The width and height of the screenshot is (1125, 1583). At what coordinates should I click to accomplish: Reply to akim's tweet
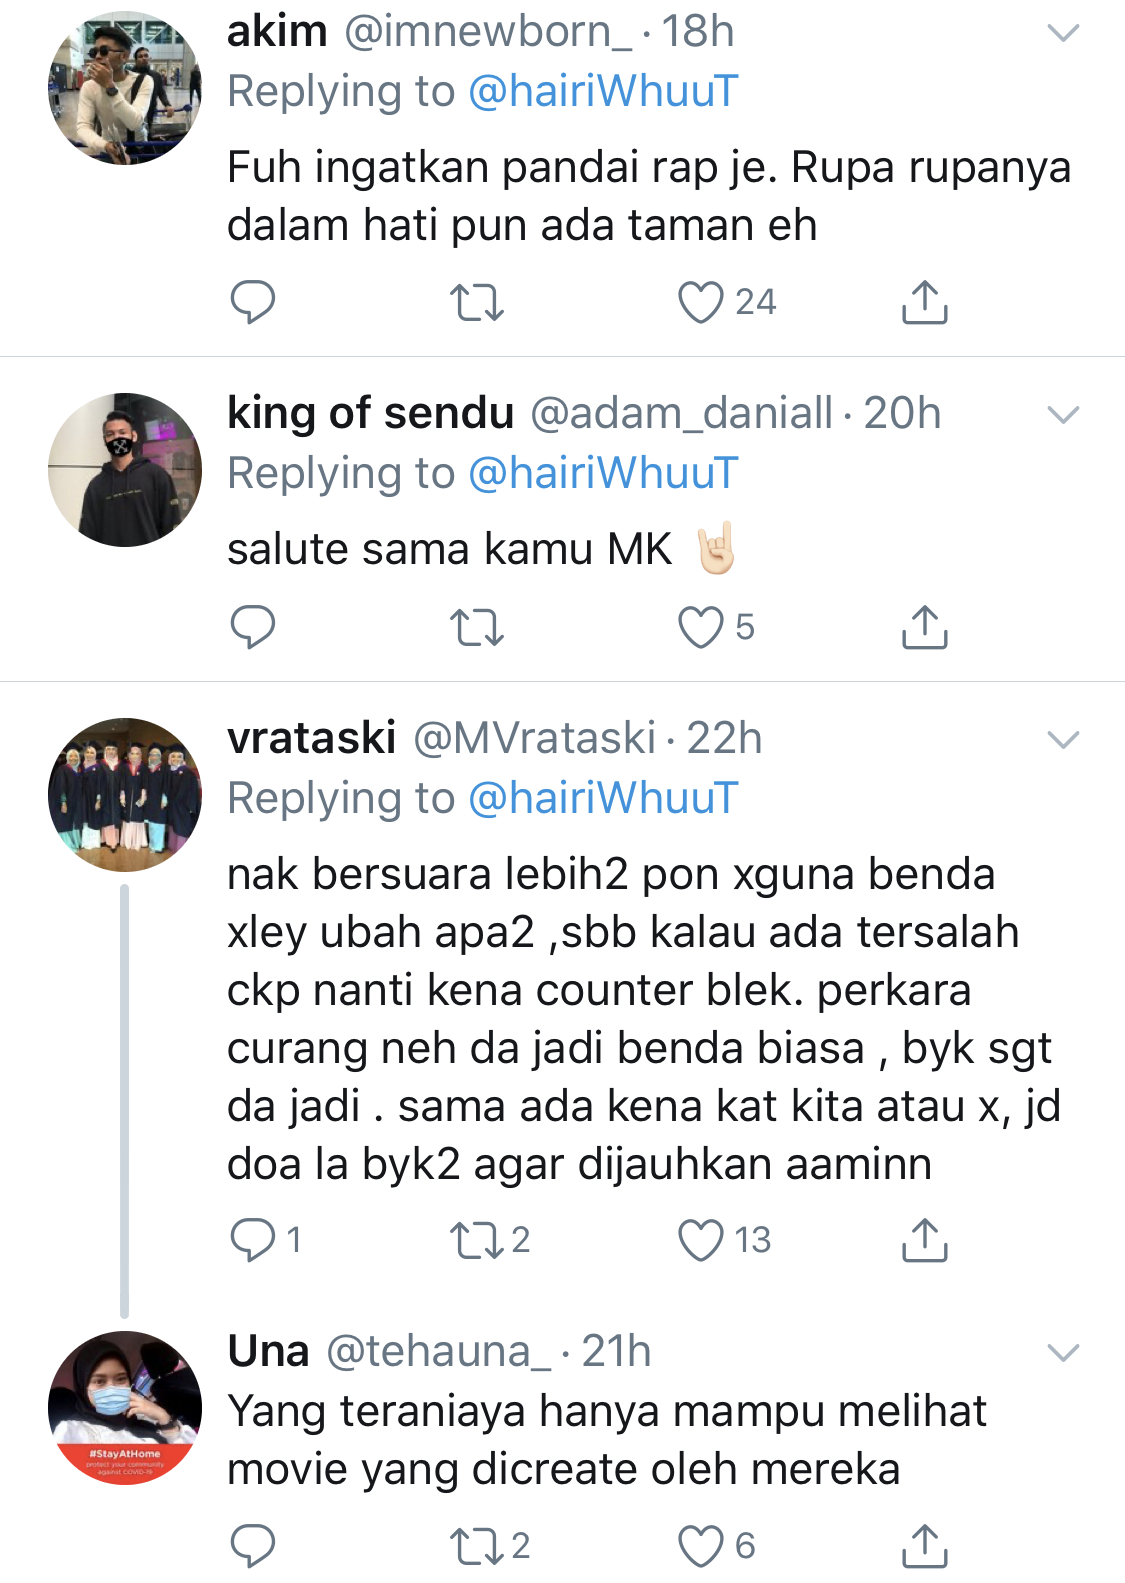tap(252, 302)
